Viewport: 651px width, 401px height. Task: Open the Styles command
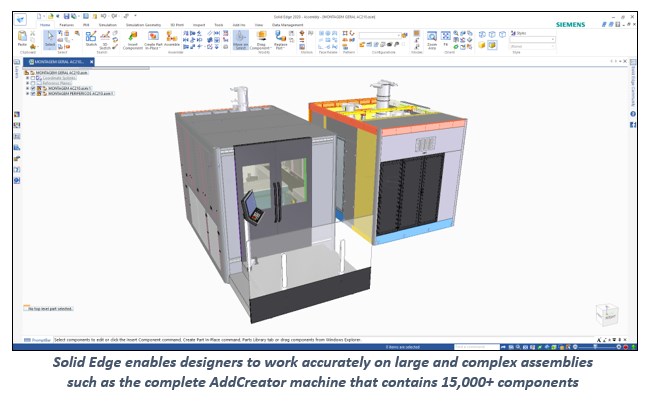click(x=518, y=33)
